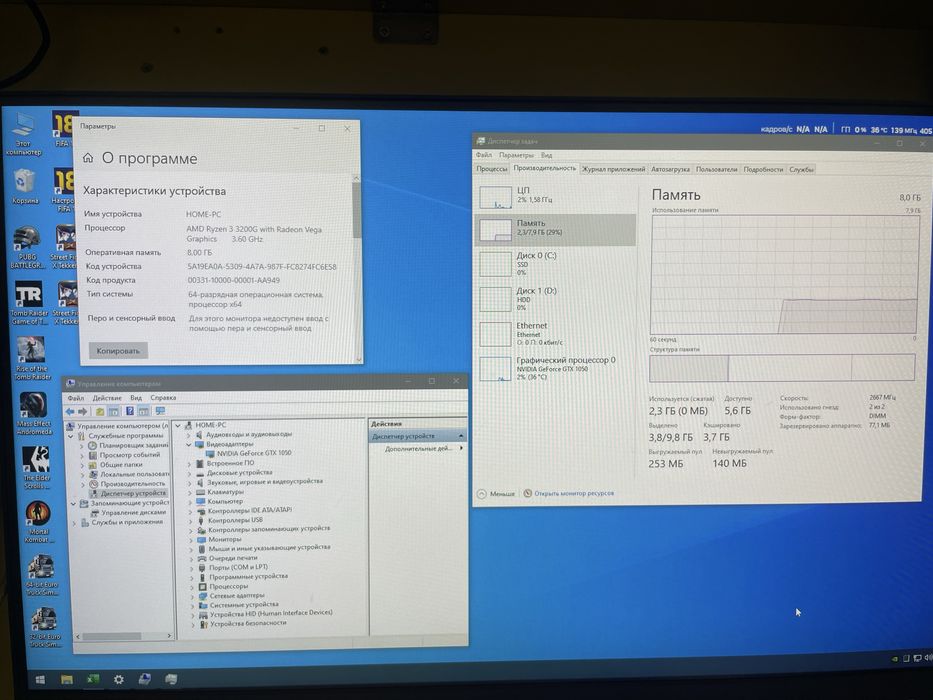The width and height of the screenshot is (933, 700).
Task: Select ЦП in the performance sidebar
Action: pyautogui.click(x=555, y=196)
